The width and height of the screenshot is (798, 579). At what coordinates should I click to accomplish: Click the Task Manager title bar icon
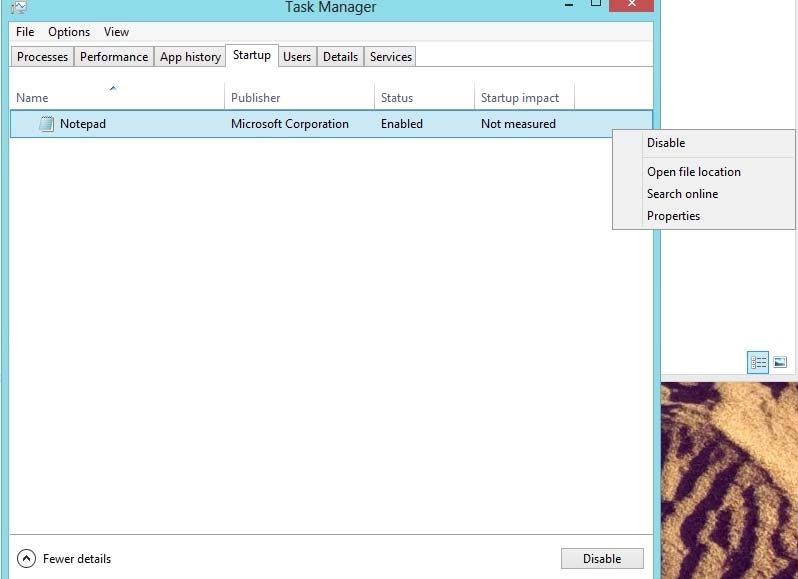[19, 7]
